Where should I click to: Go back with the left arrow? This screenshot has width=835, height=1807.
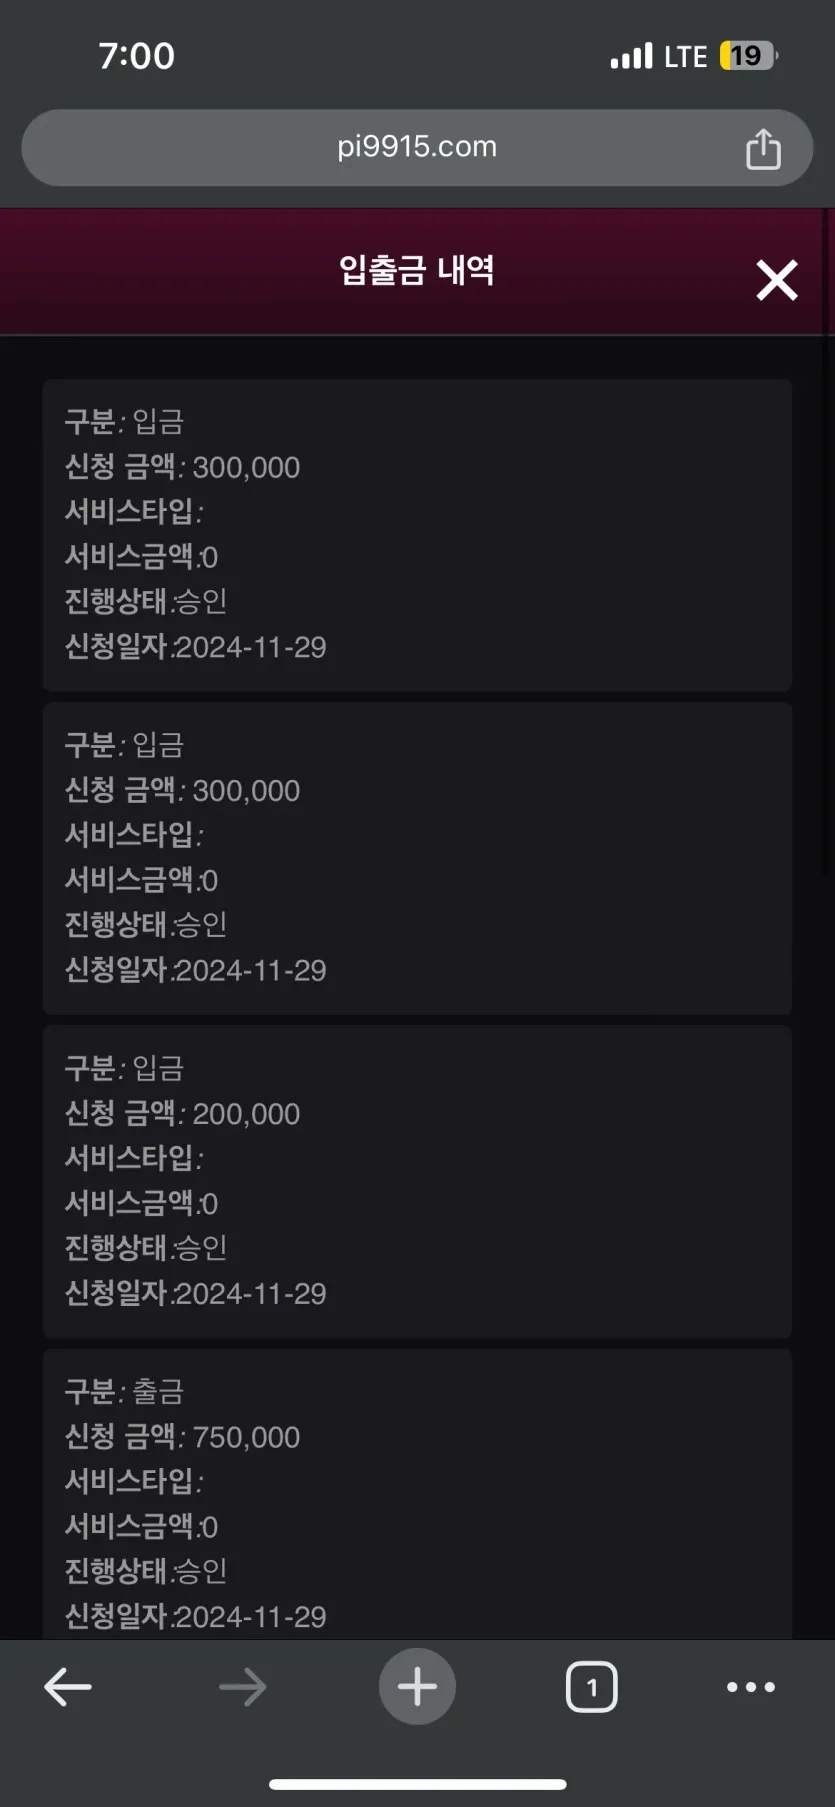[x=68, y=1687]
